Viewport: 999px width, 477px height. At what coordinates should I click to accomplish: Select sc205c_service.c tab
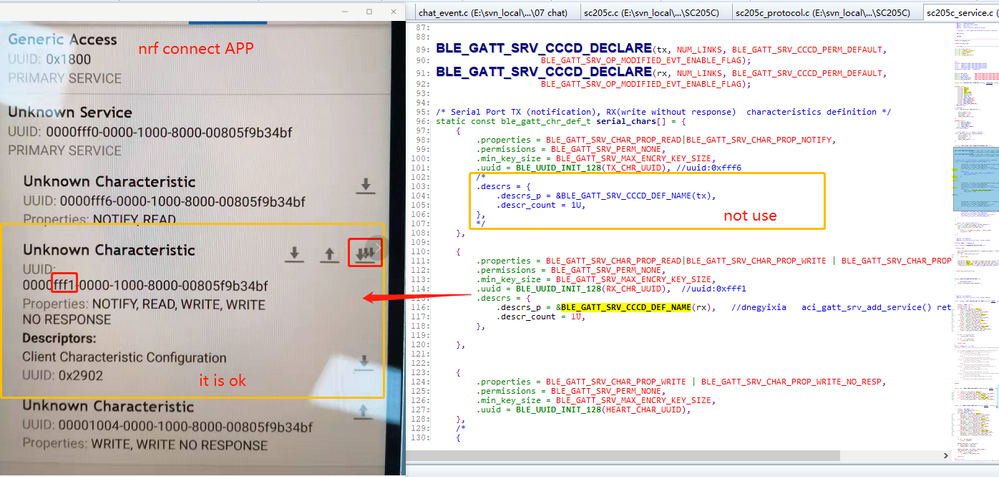click(x=961, y=12)
